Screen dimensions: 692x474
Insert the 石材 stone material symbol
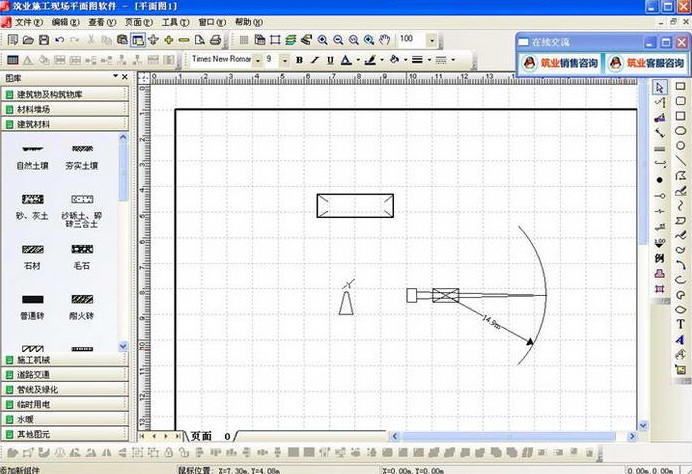click(32, 257)
